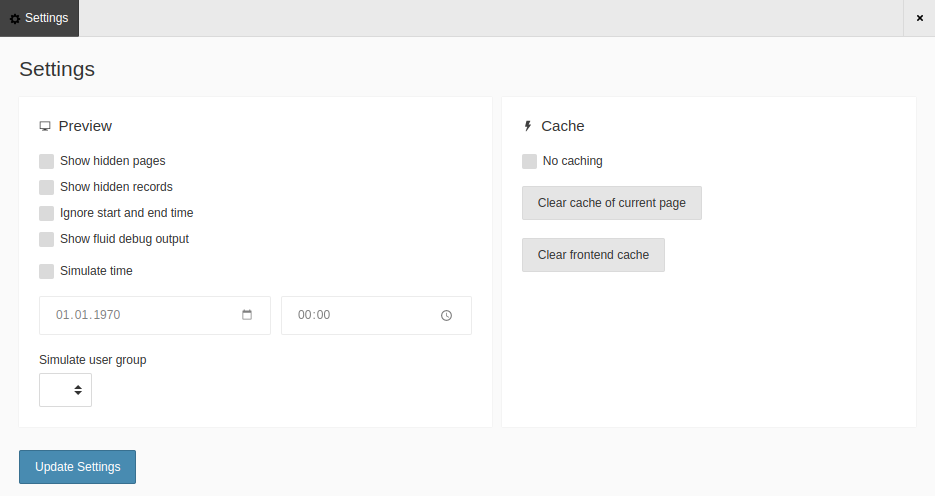Click into the 00:00 time field

tap(360, 315)
